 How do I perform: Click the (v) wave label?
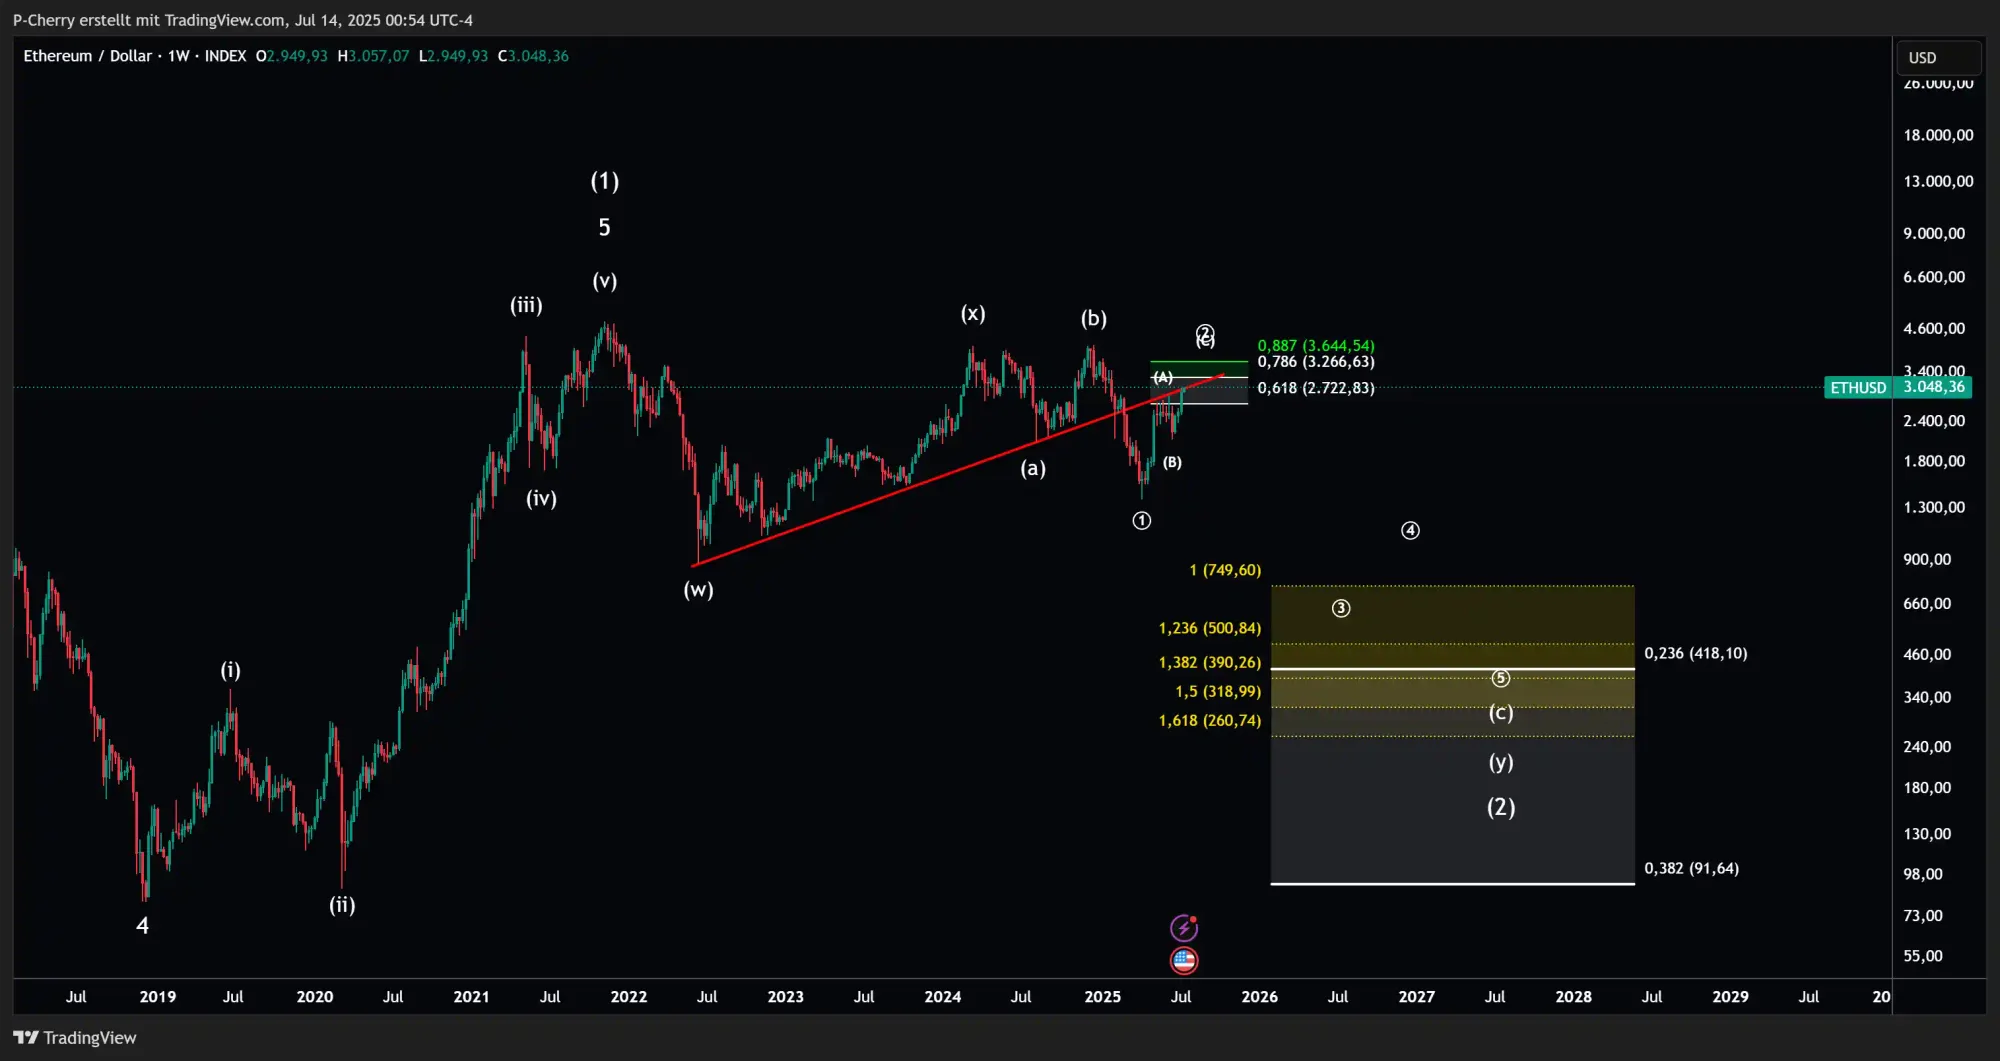click(604, 281)
